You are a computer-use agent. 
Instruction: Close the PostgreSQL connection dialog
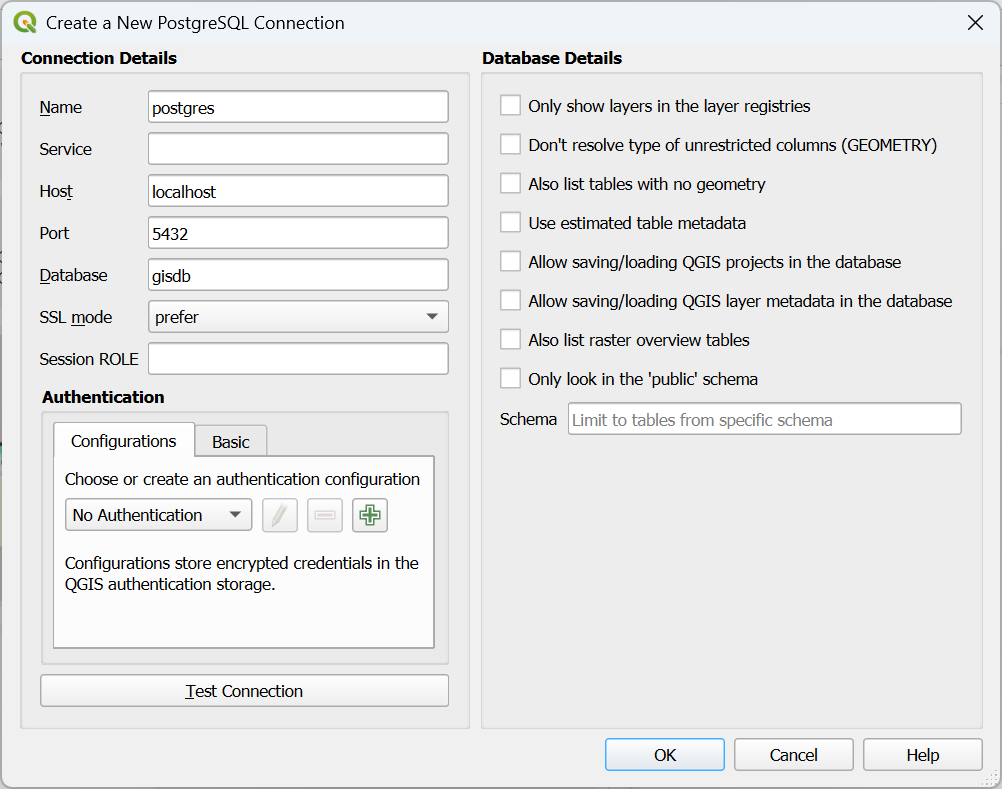975,22
